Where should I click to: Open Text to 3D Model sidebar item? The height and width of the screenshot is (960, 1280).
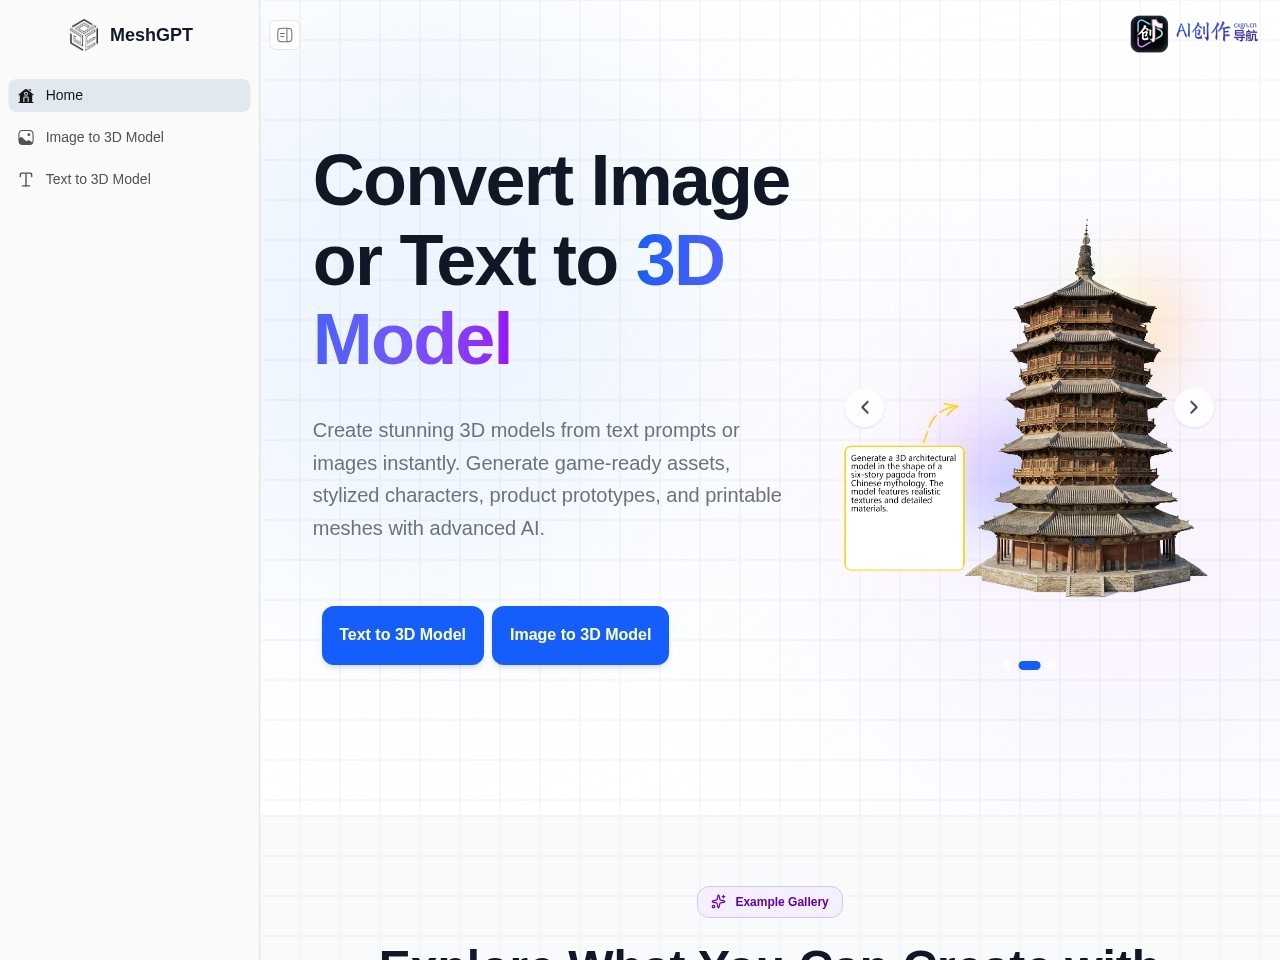click(x=129, y=179)
